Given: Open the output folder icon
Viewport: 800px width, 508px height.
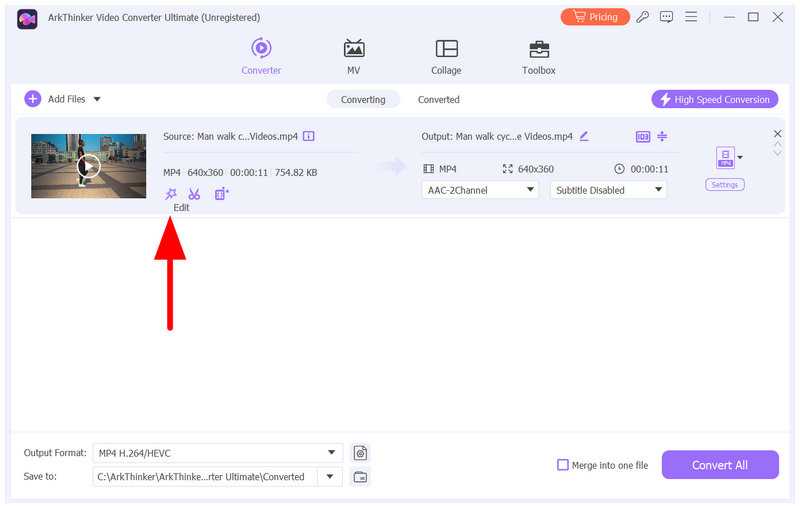Looking at the screenshot, I should (360, 477).
